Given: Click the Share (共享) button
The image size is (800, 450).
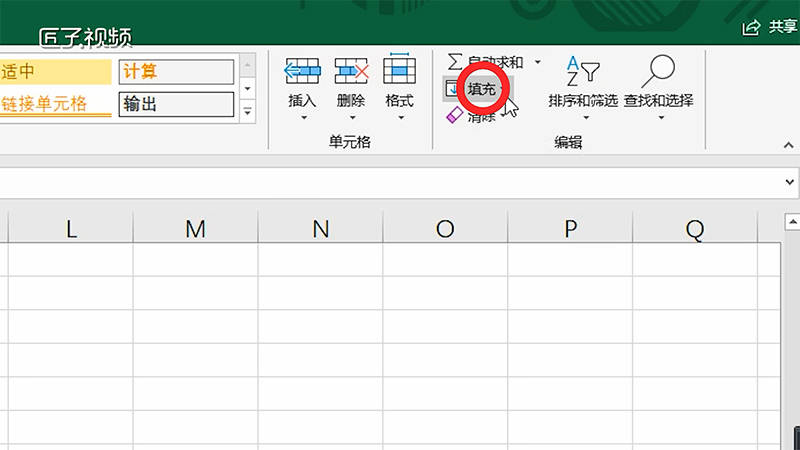Looking at the screenshot, I should [x=768, y=28].
